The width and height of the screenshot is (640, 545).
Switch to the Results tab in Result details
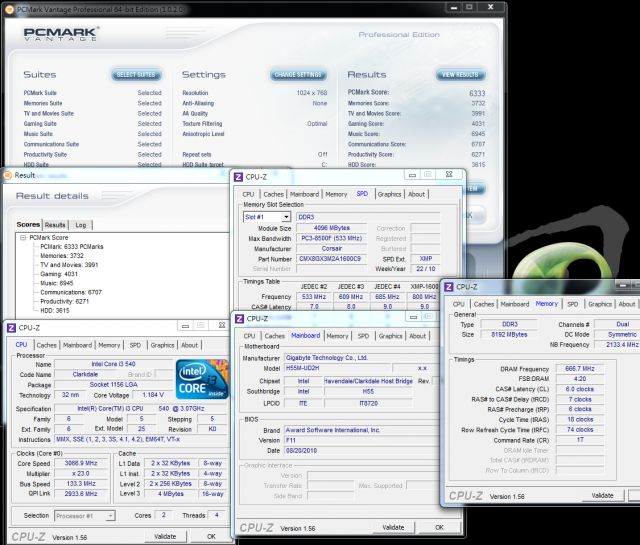coord(55,225)
